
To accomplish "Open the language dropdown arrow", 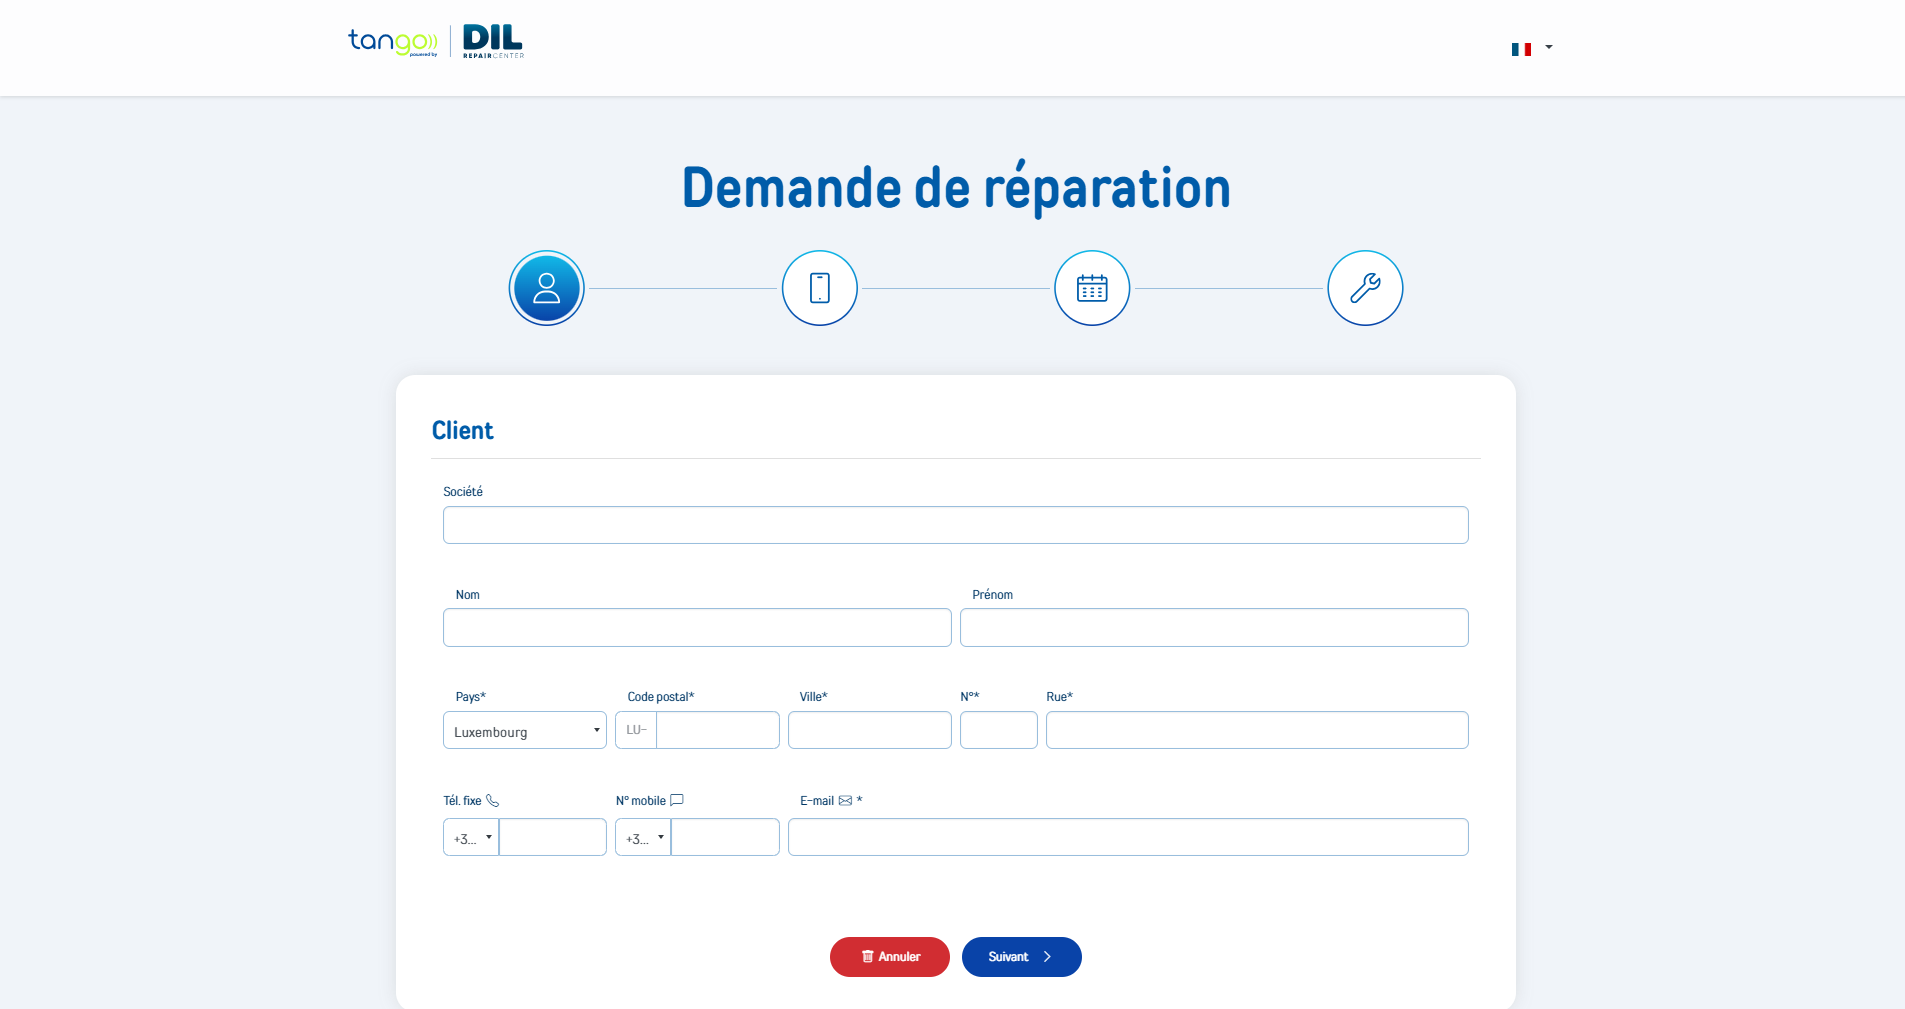I will [1549, 47].
